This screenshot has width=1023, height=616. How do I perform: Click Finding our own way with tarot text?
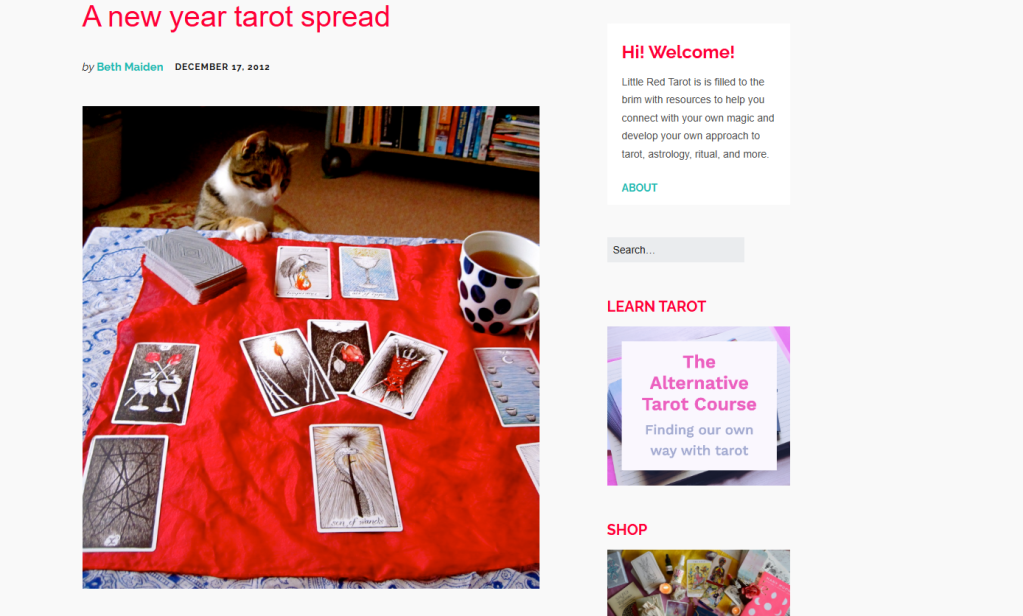click(x=699, y=440)
